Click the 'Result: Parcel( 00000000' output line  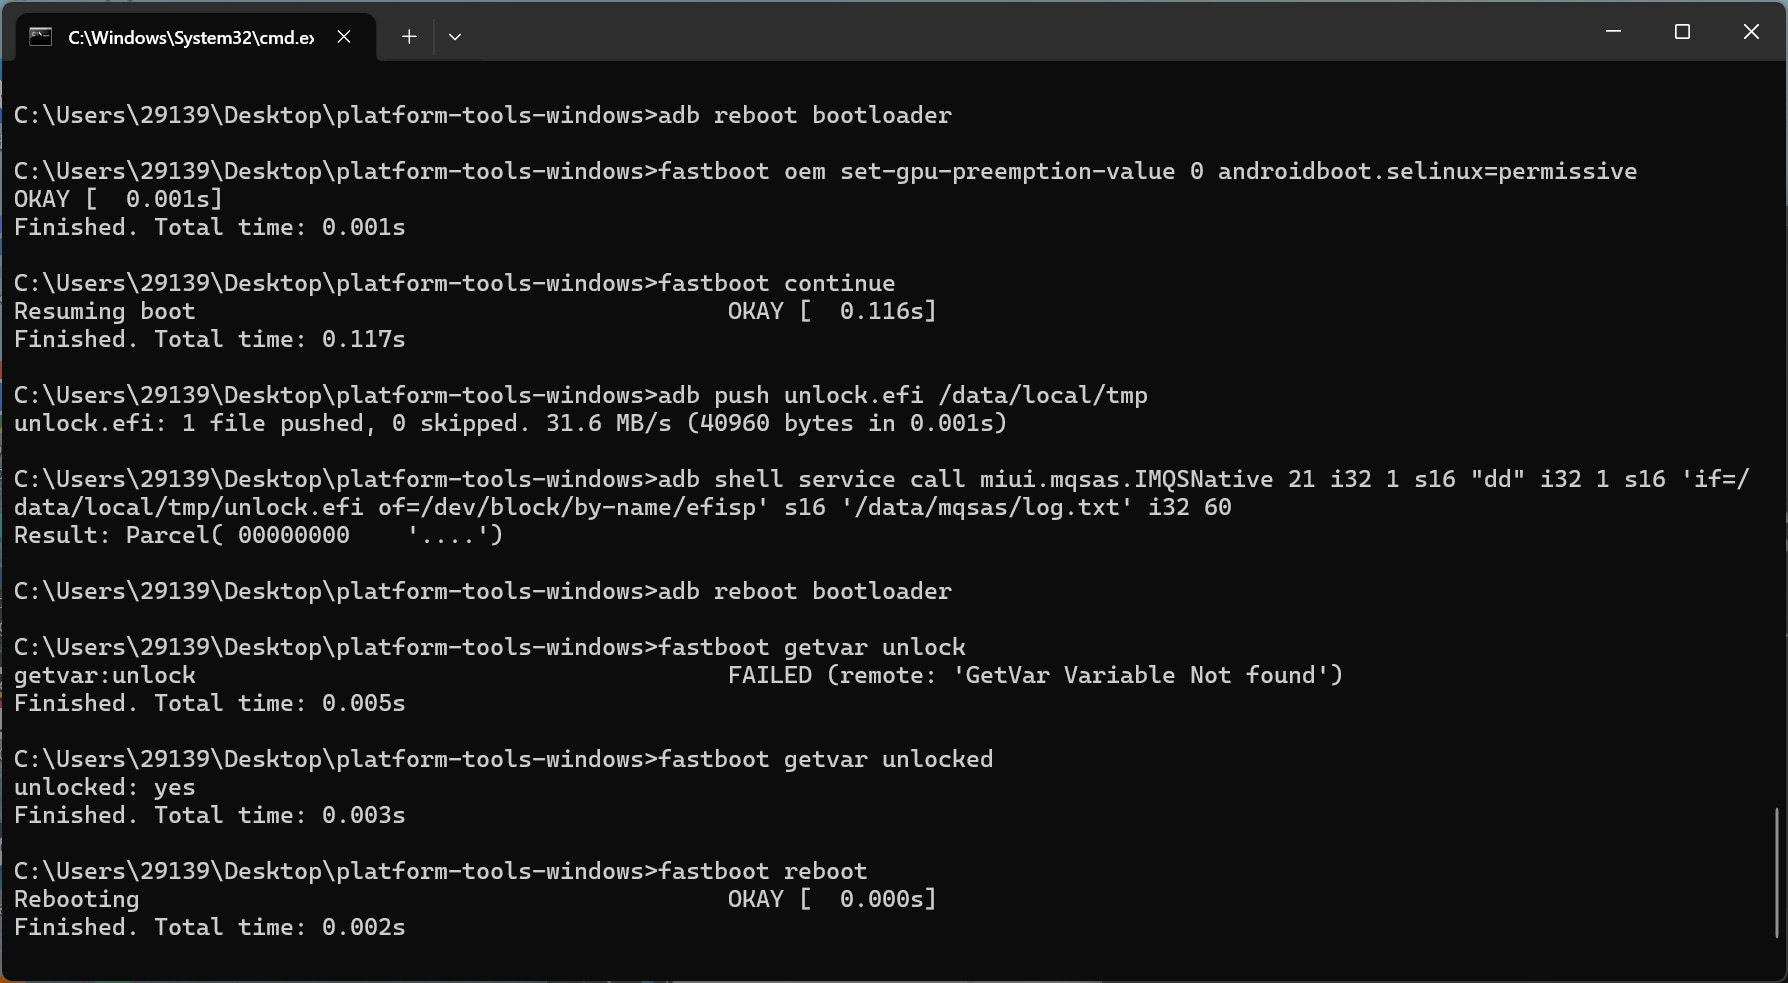point(258,535)
